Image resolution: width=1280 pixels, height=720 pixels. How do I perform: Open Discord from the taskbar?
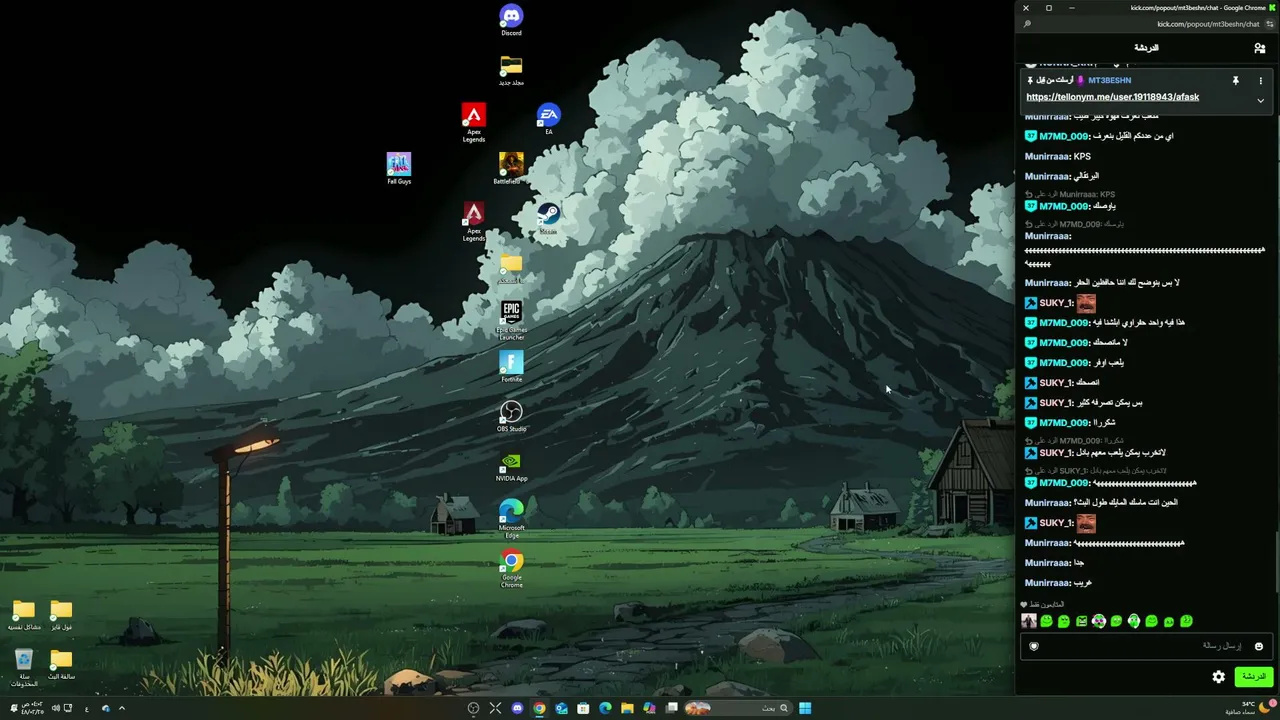point(517,708)
